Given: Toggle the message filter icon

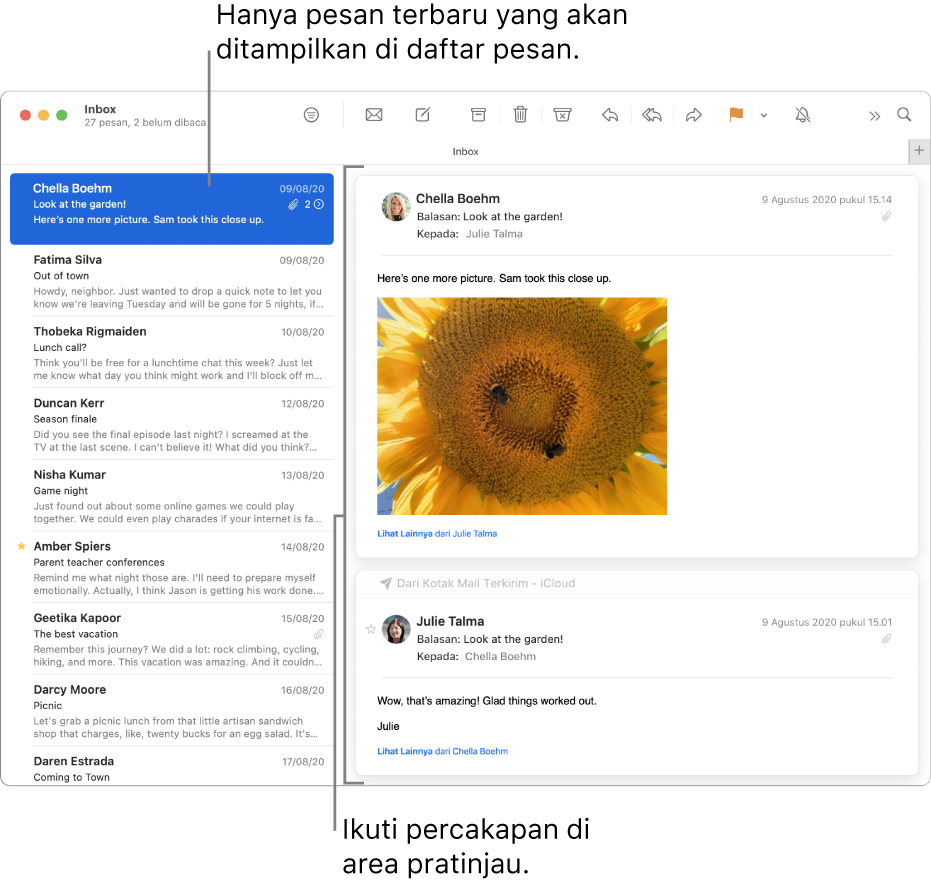Looking at the screenshot, I should pos(311,115).
